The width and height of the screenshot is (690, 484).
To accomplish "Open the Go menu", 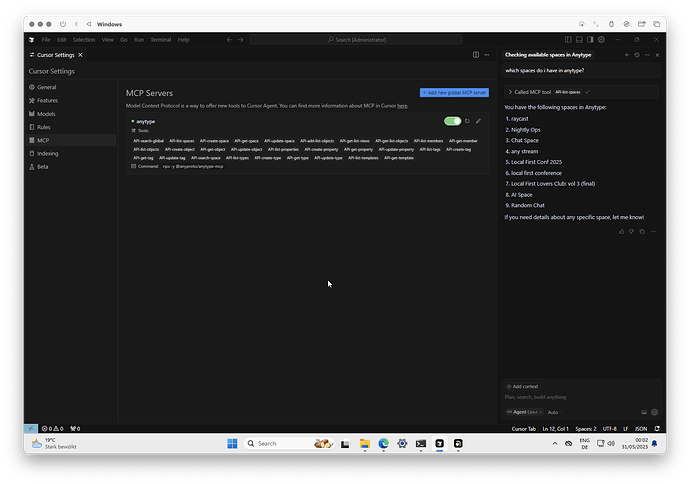I will (124, 40).
